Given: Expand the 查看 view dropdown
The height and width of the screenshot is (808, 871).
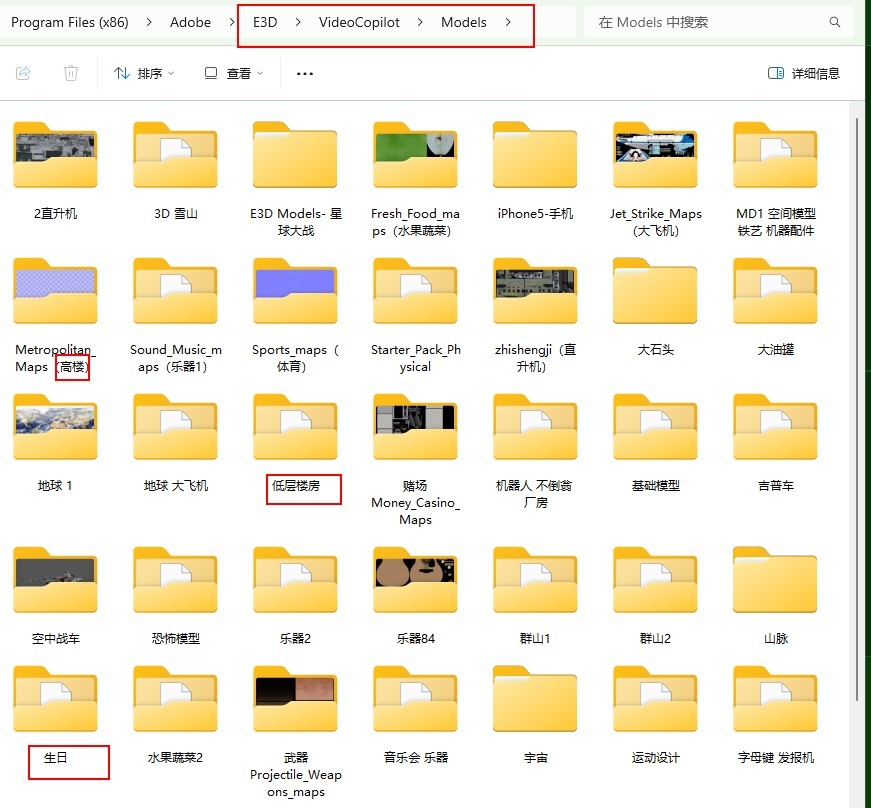Looking at the screenshot, I should click(233, 73).
